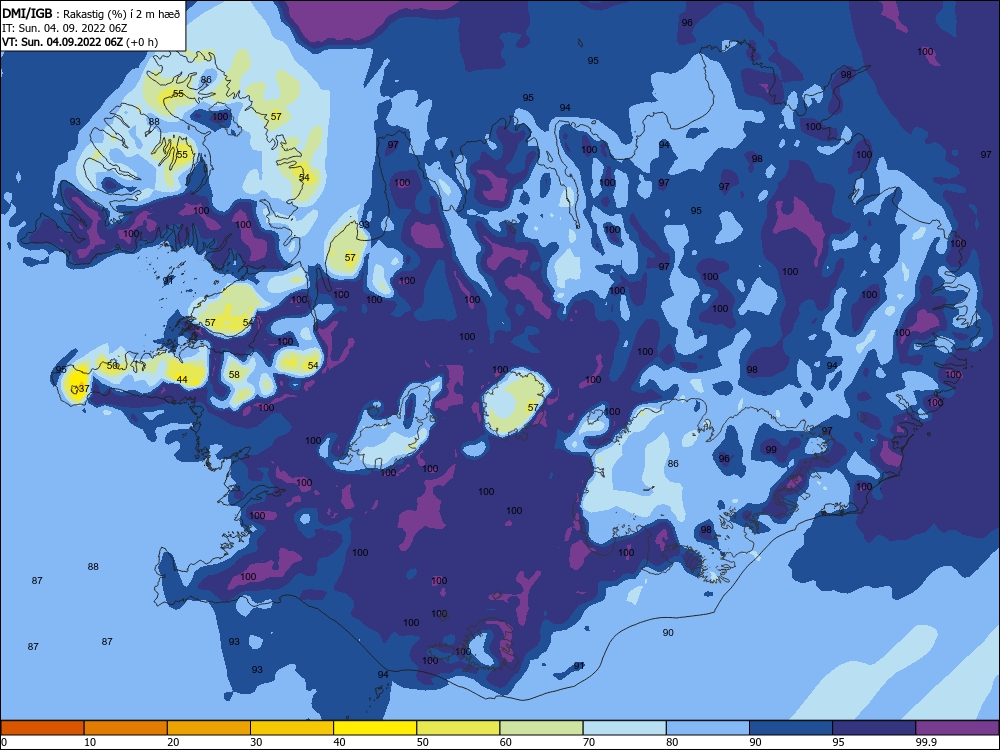Select the light blue 80–90 legend swatch

708,728
